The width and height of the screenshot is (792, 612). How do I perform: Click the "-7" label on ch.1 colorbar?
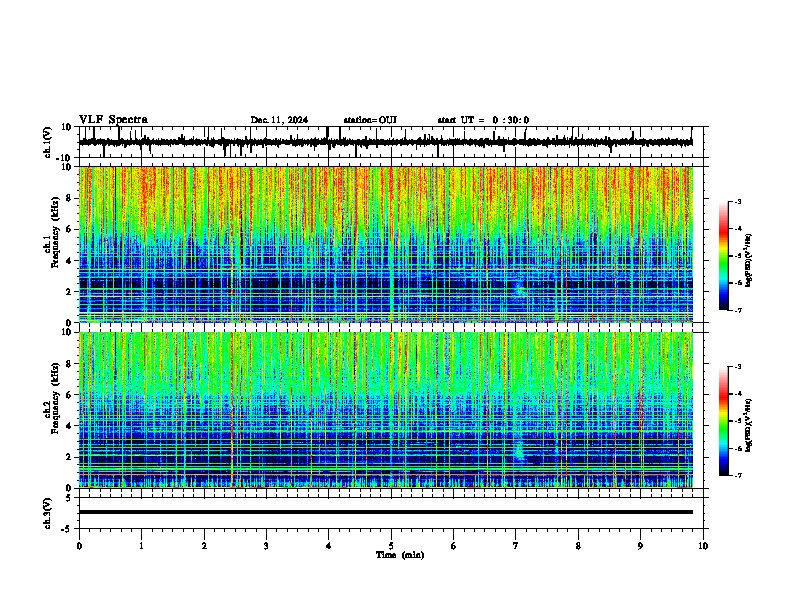(x=738, y=310)
